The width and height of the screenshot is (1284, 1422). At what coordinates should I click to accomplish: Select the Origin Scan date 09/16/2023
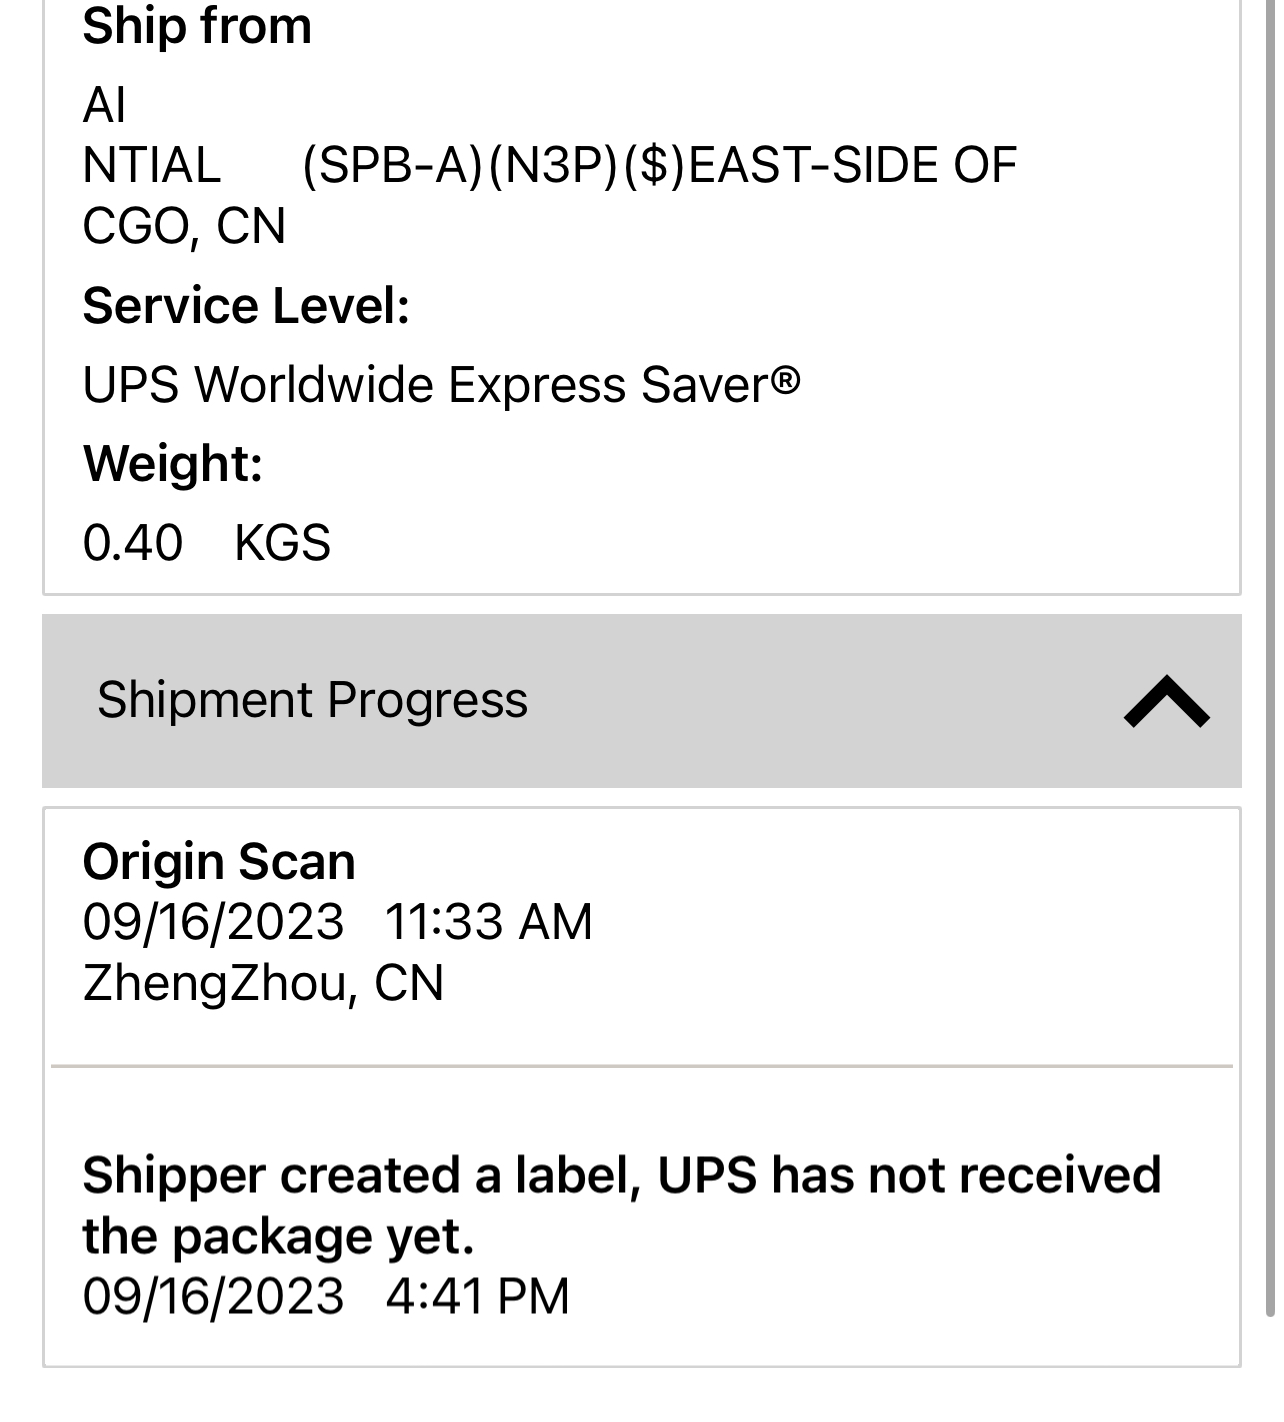coord(213,922)
